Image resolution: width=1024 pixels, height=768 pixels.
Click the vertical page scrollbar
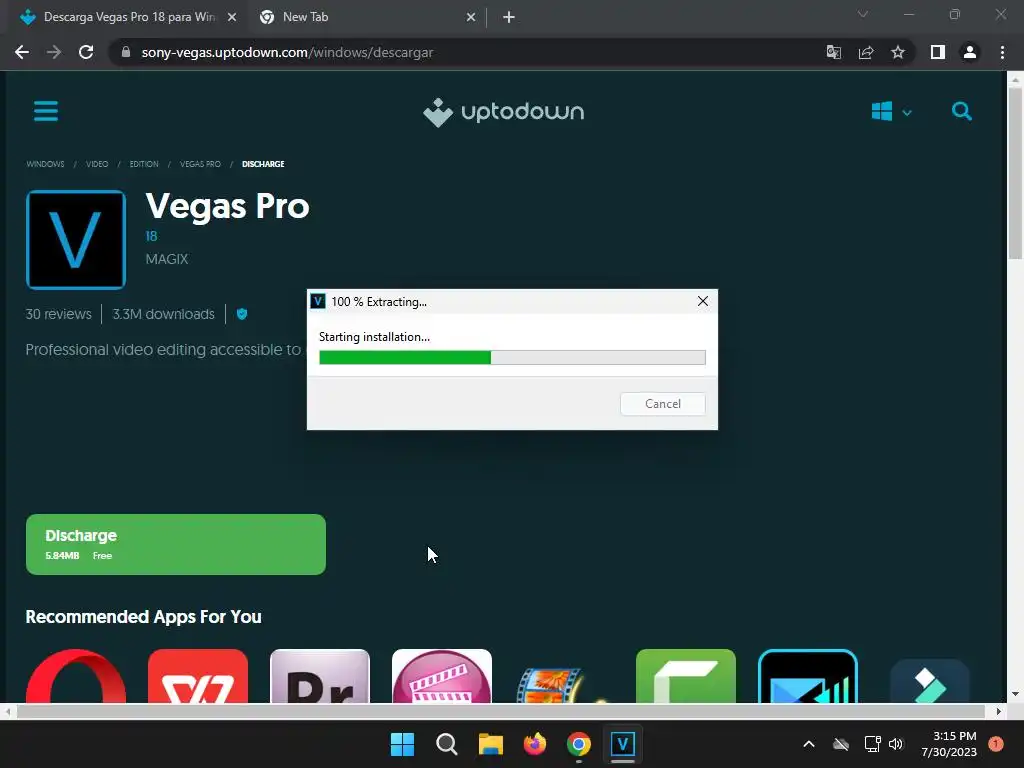tap(1015, 174)
